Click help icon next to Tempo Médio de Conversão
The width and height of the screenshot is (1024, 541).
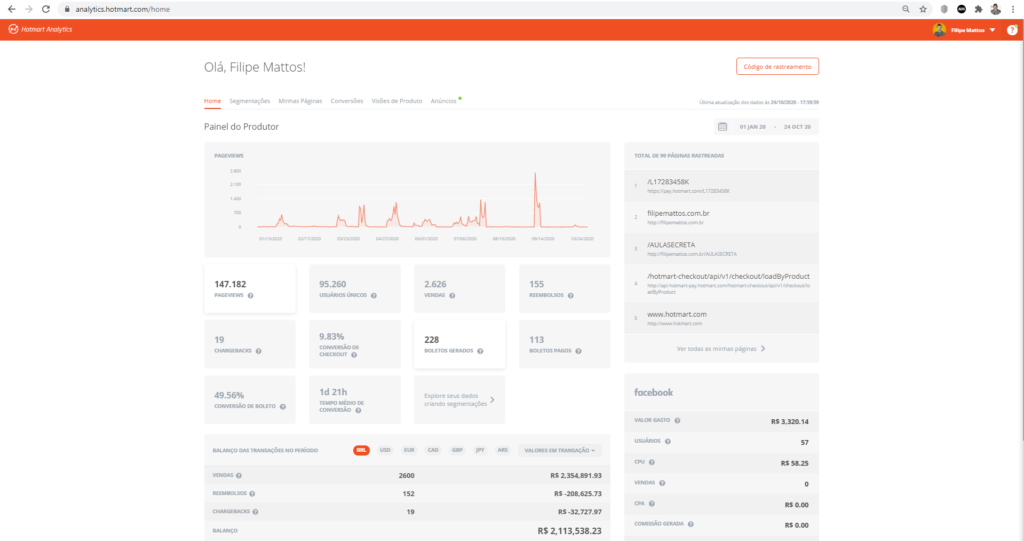358,410
